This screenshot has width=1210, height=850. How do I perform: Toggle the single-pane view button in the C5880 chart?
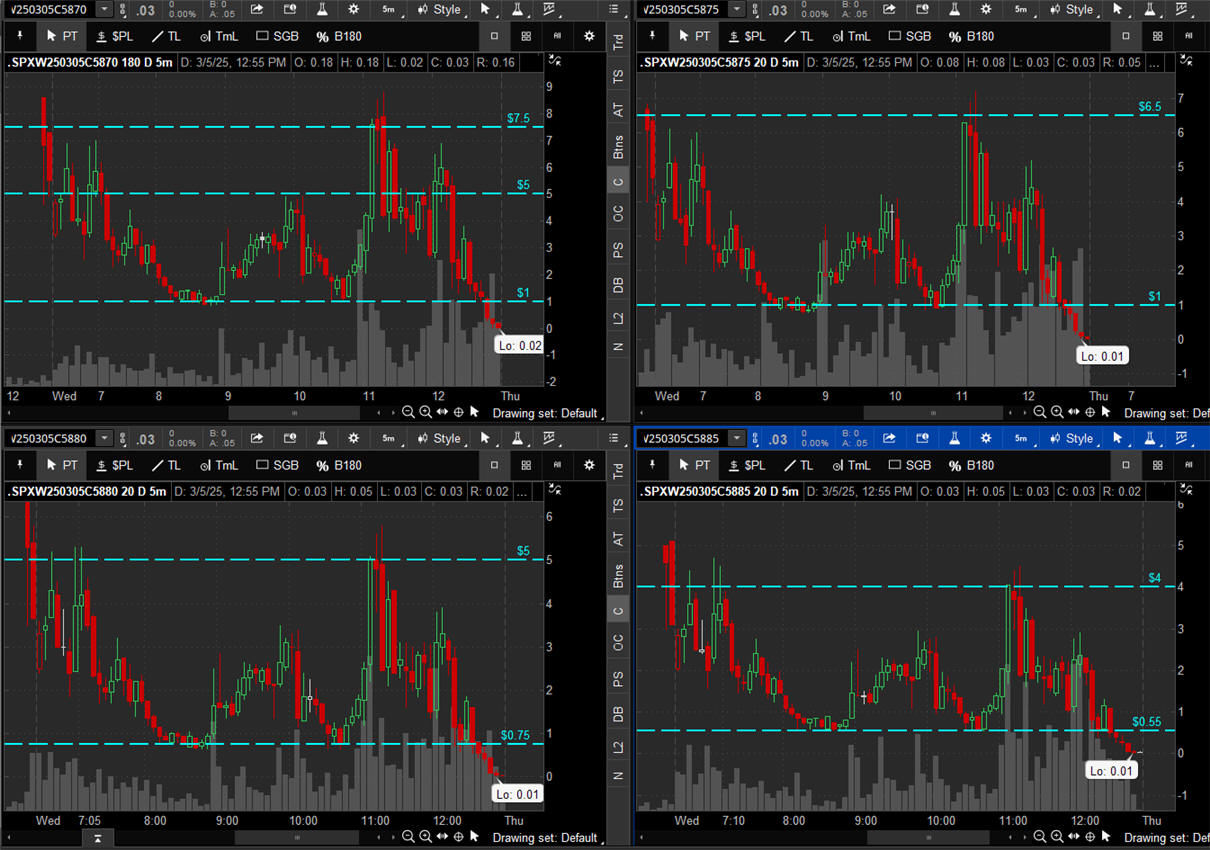click(494, 465)
